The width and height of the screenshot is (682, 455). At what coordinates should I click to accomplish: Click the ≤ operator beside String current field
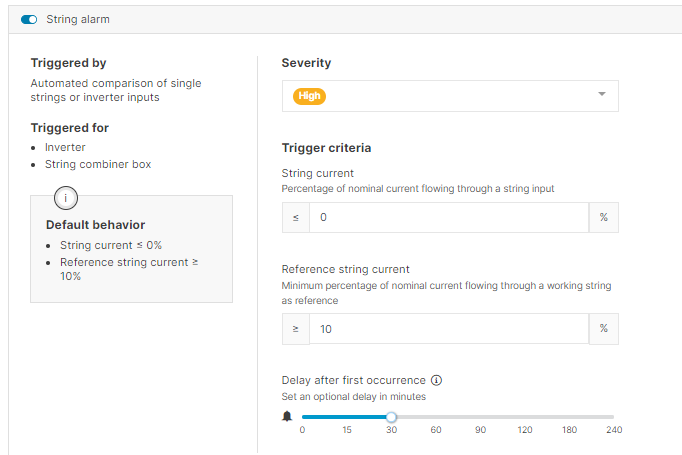point(296,218)
